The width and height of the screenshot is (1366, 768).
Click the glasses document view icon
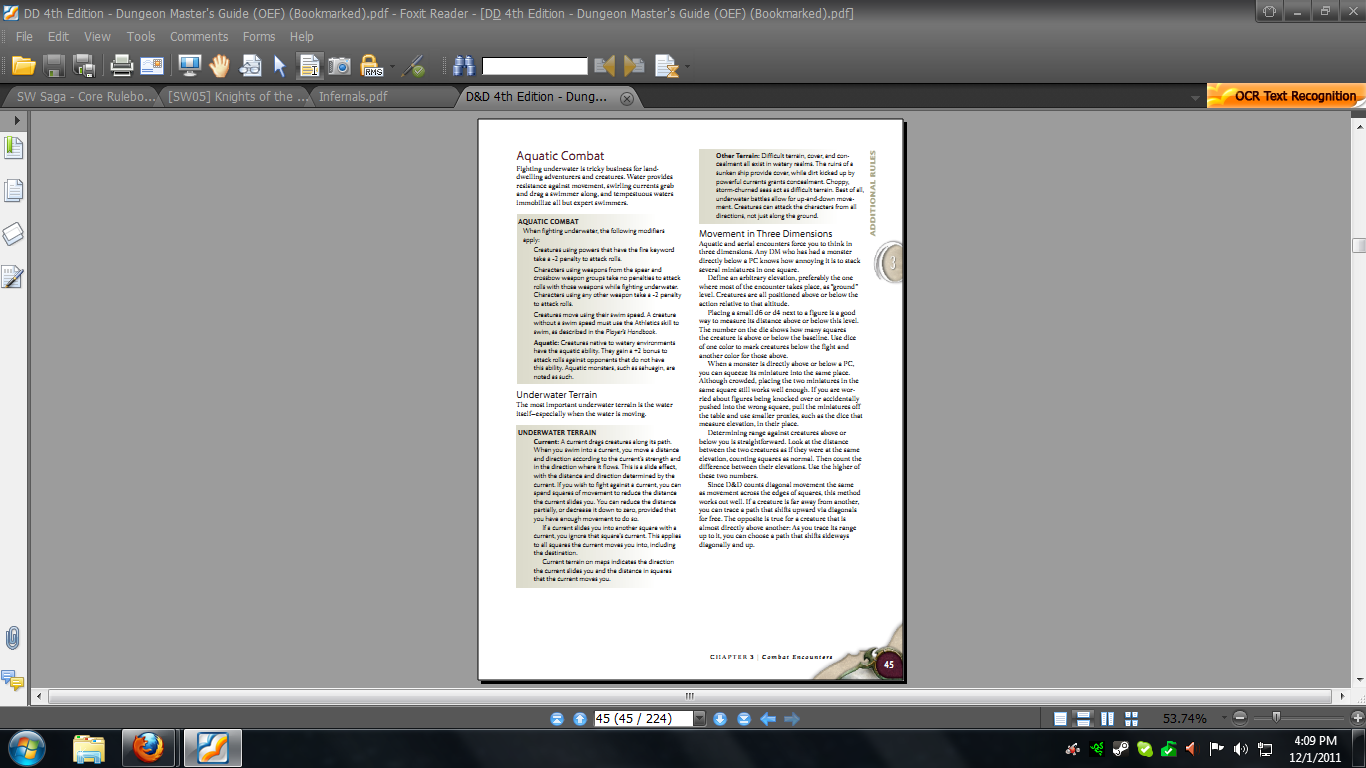[x=250, y=66]
